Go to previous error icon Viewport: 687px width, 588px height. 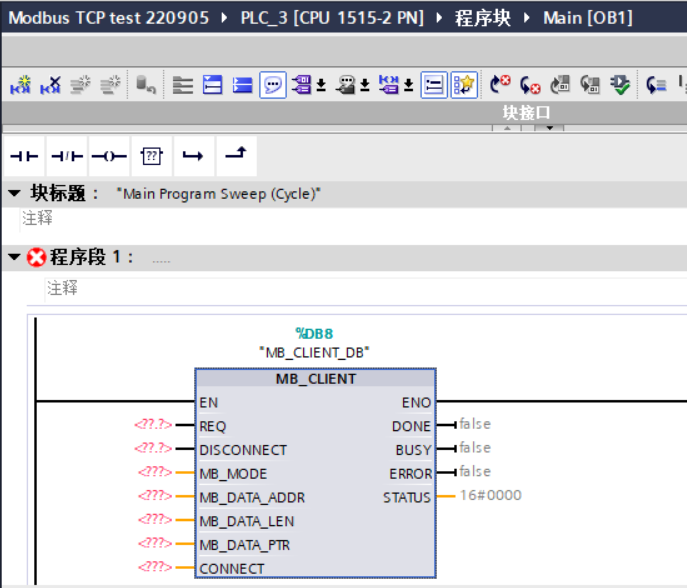[530, 85]
